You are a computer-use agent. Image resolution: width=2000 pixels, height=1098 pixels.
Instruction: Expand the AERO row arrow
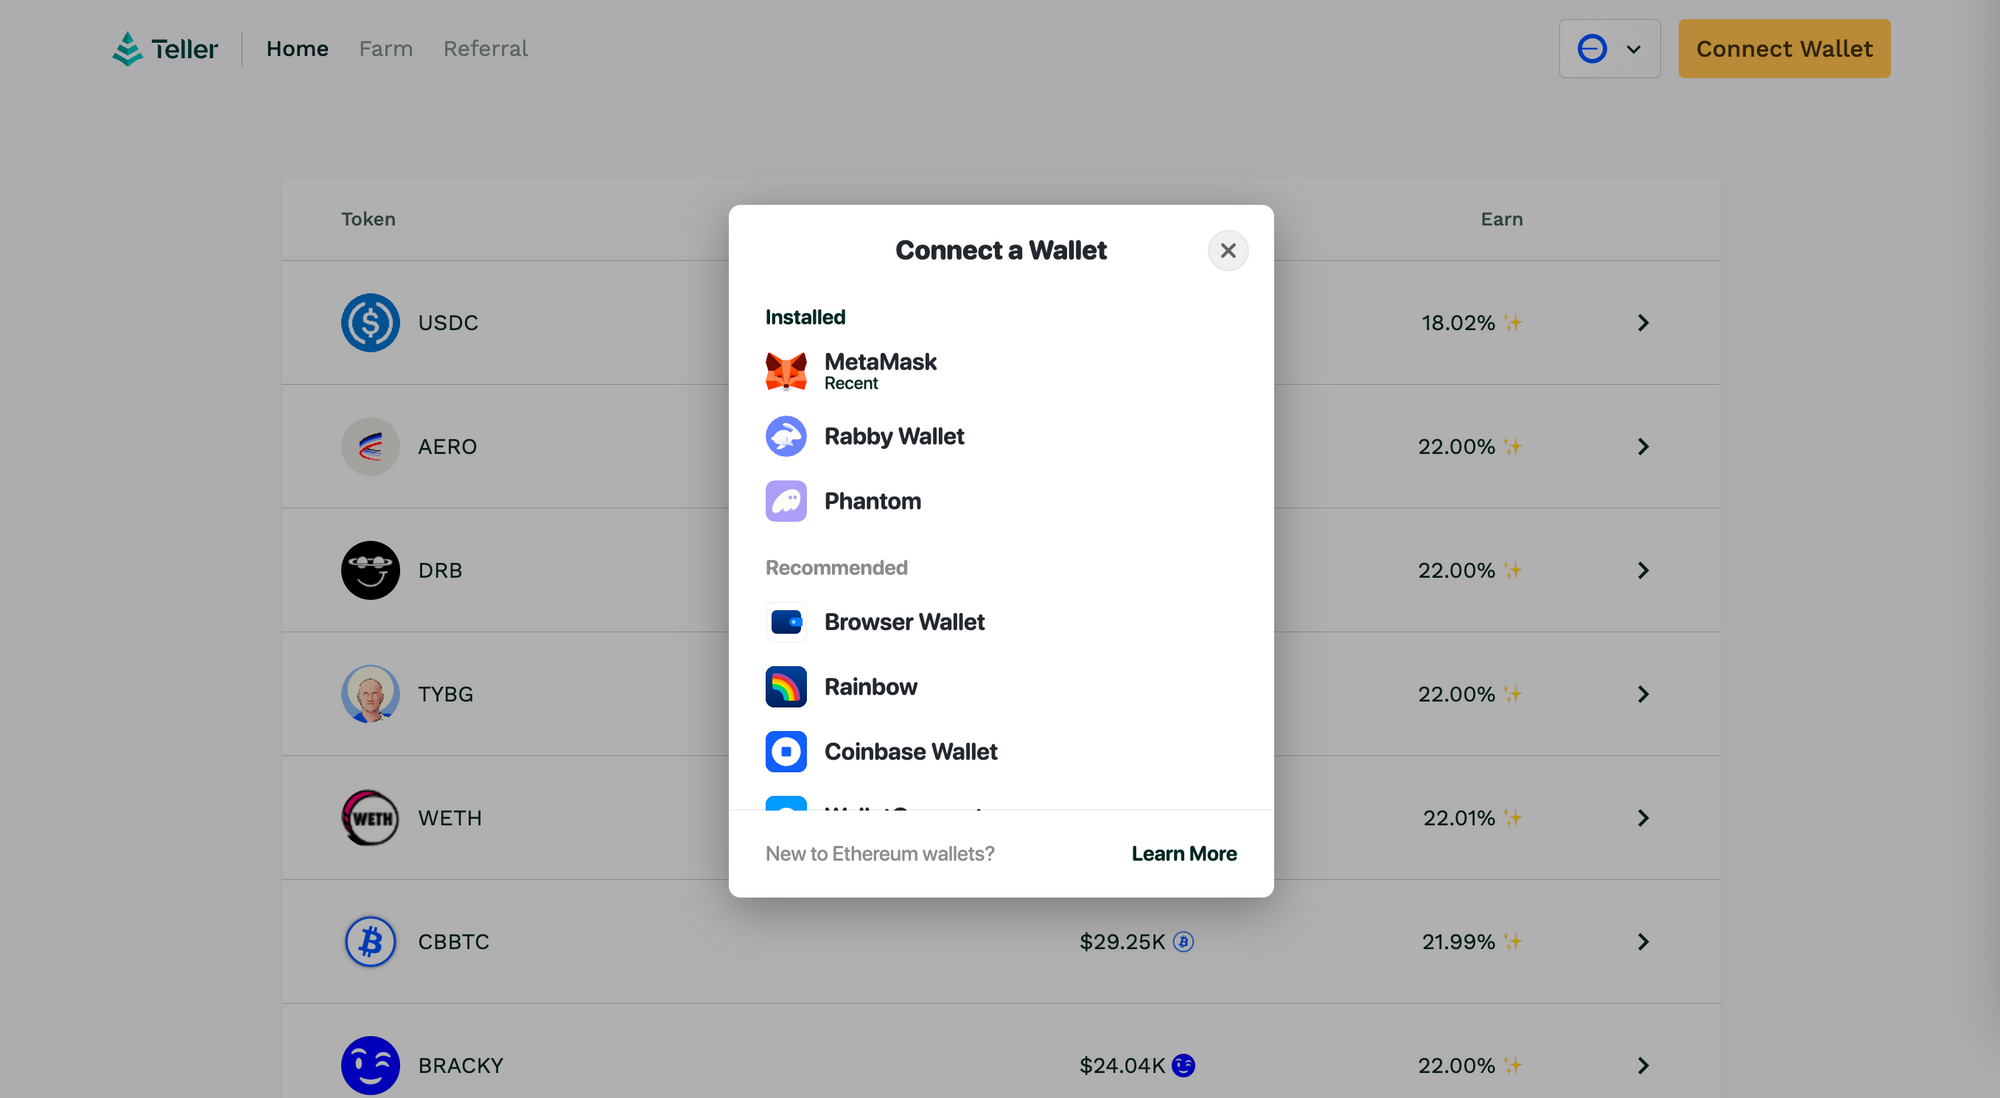[1643, 447]
